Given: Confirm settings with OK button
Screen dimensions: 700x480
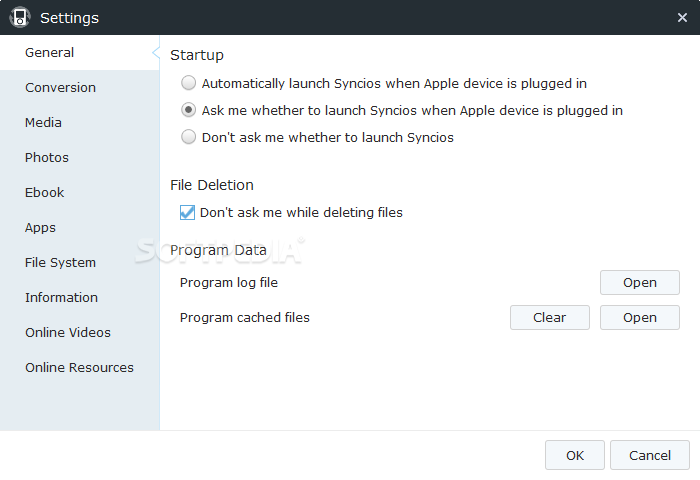Looking at the screenshot, I should (x=575, y=455).
